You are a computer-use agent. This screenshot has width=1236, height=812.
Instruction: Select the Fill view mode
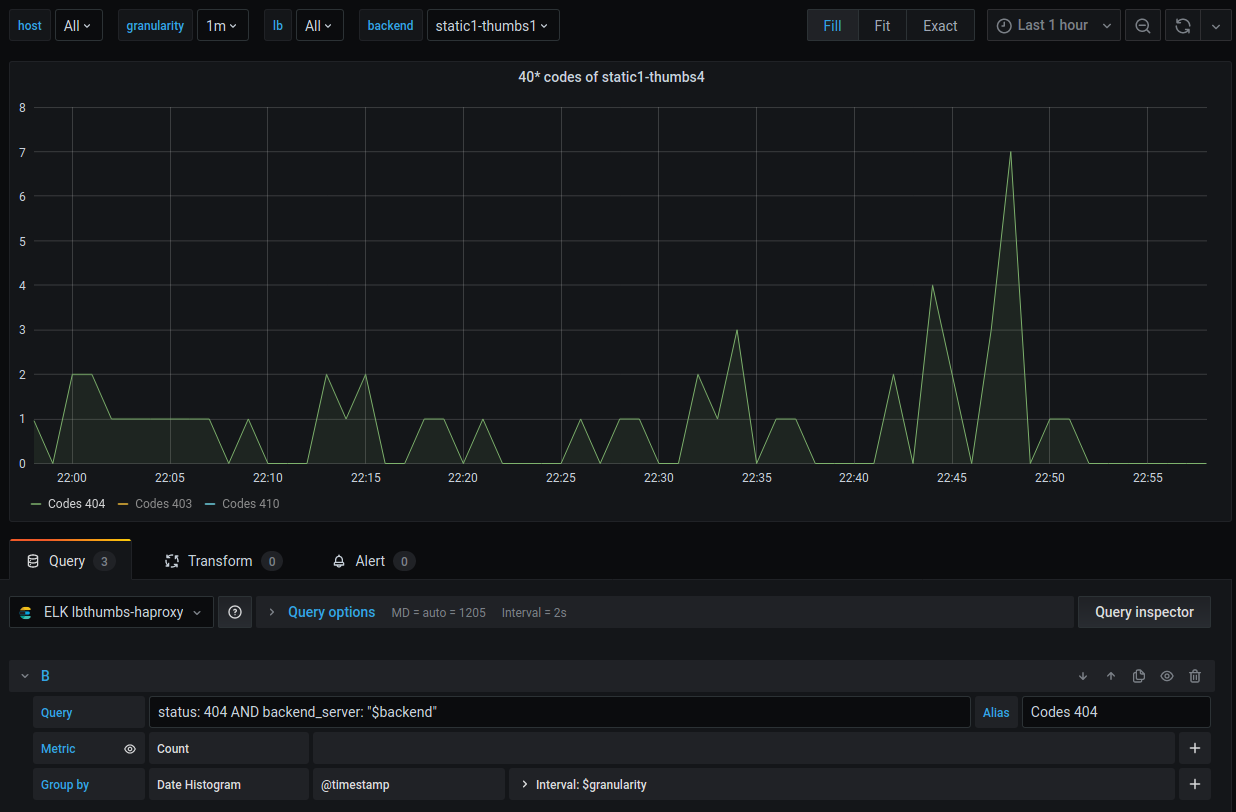pos(832,26)
